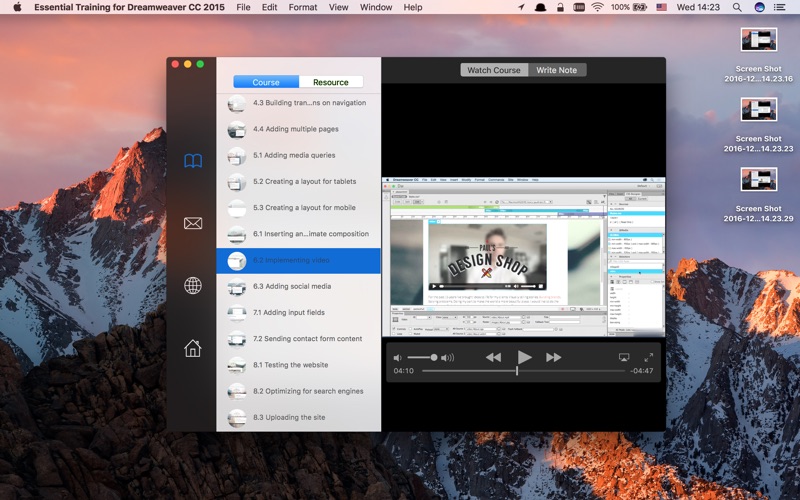Open Siri from the menu bar
800x500 pixels.
tap(759, 7)
